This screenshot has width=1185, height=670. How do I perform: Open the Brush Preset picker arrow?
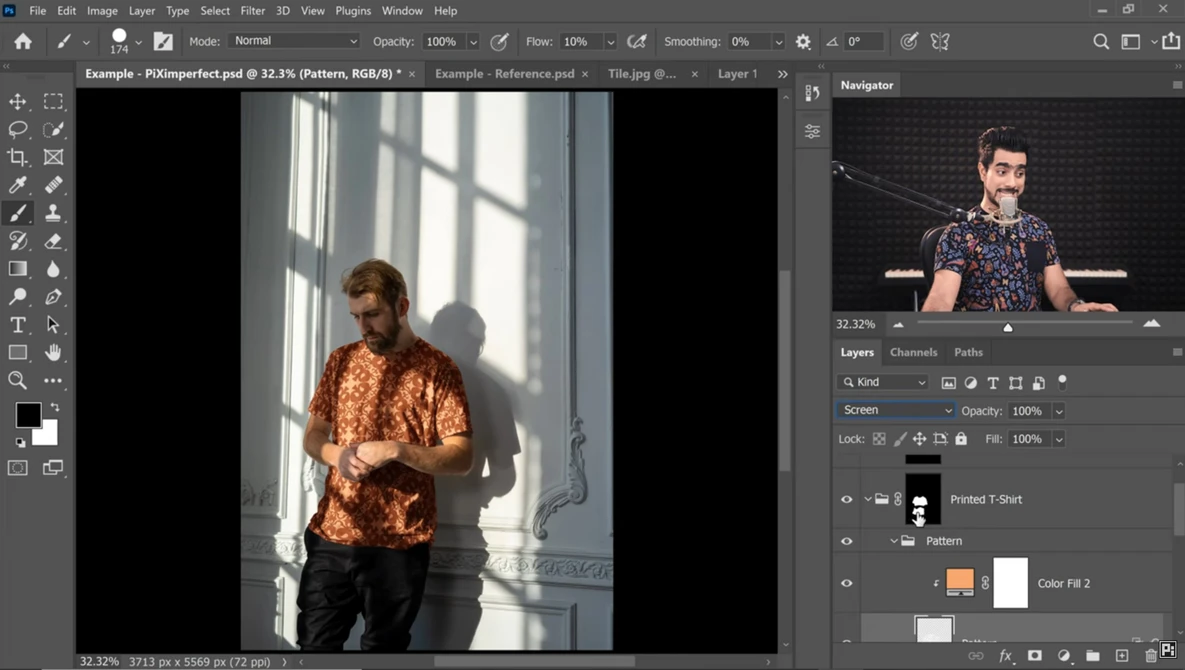pos(138,42)
